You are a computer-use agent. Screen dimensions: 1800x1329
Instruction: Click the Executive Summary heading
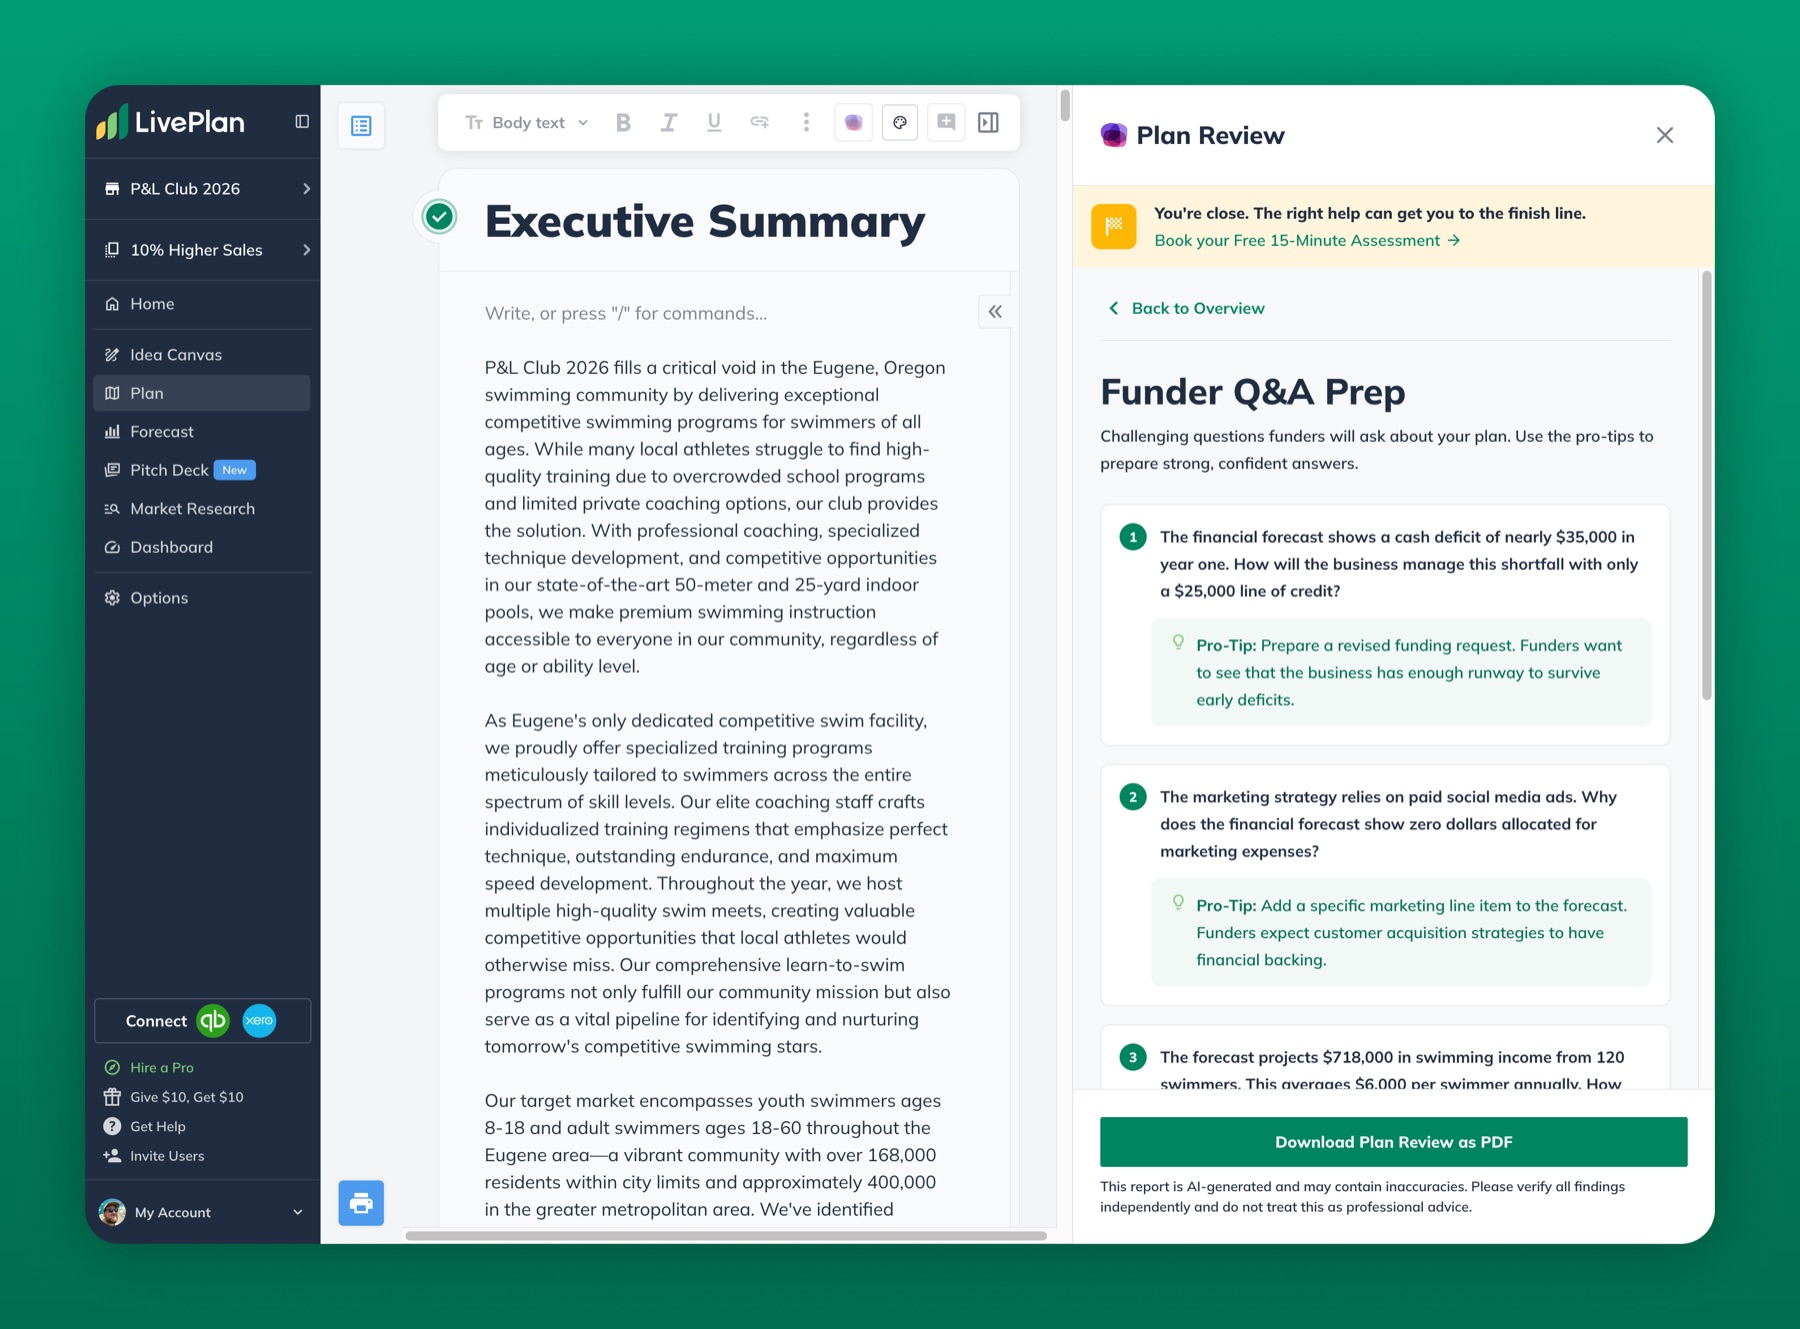(705, 222)
